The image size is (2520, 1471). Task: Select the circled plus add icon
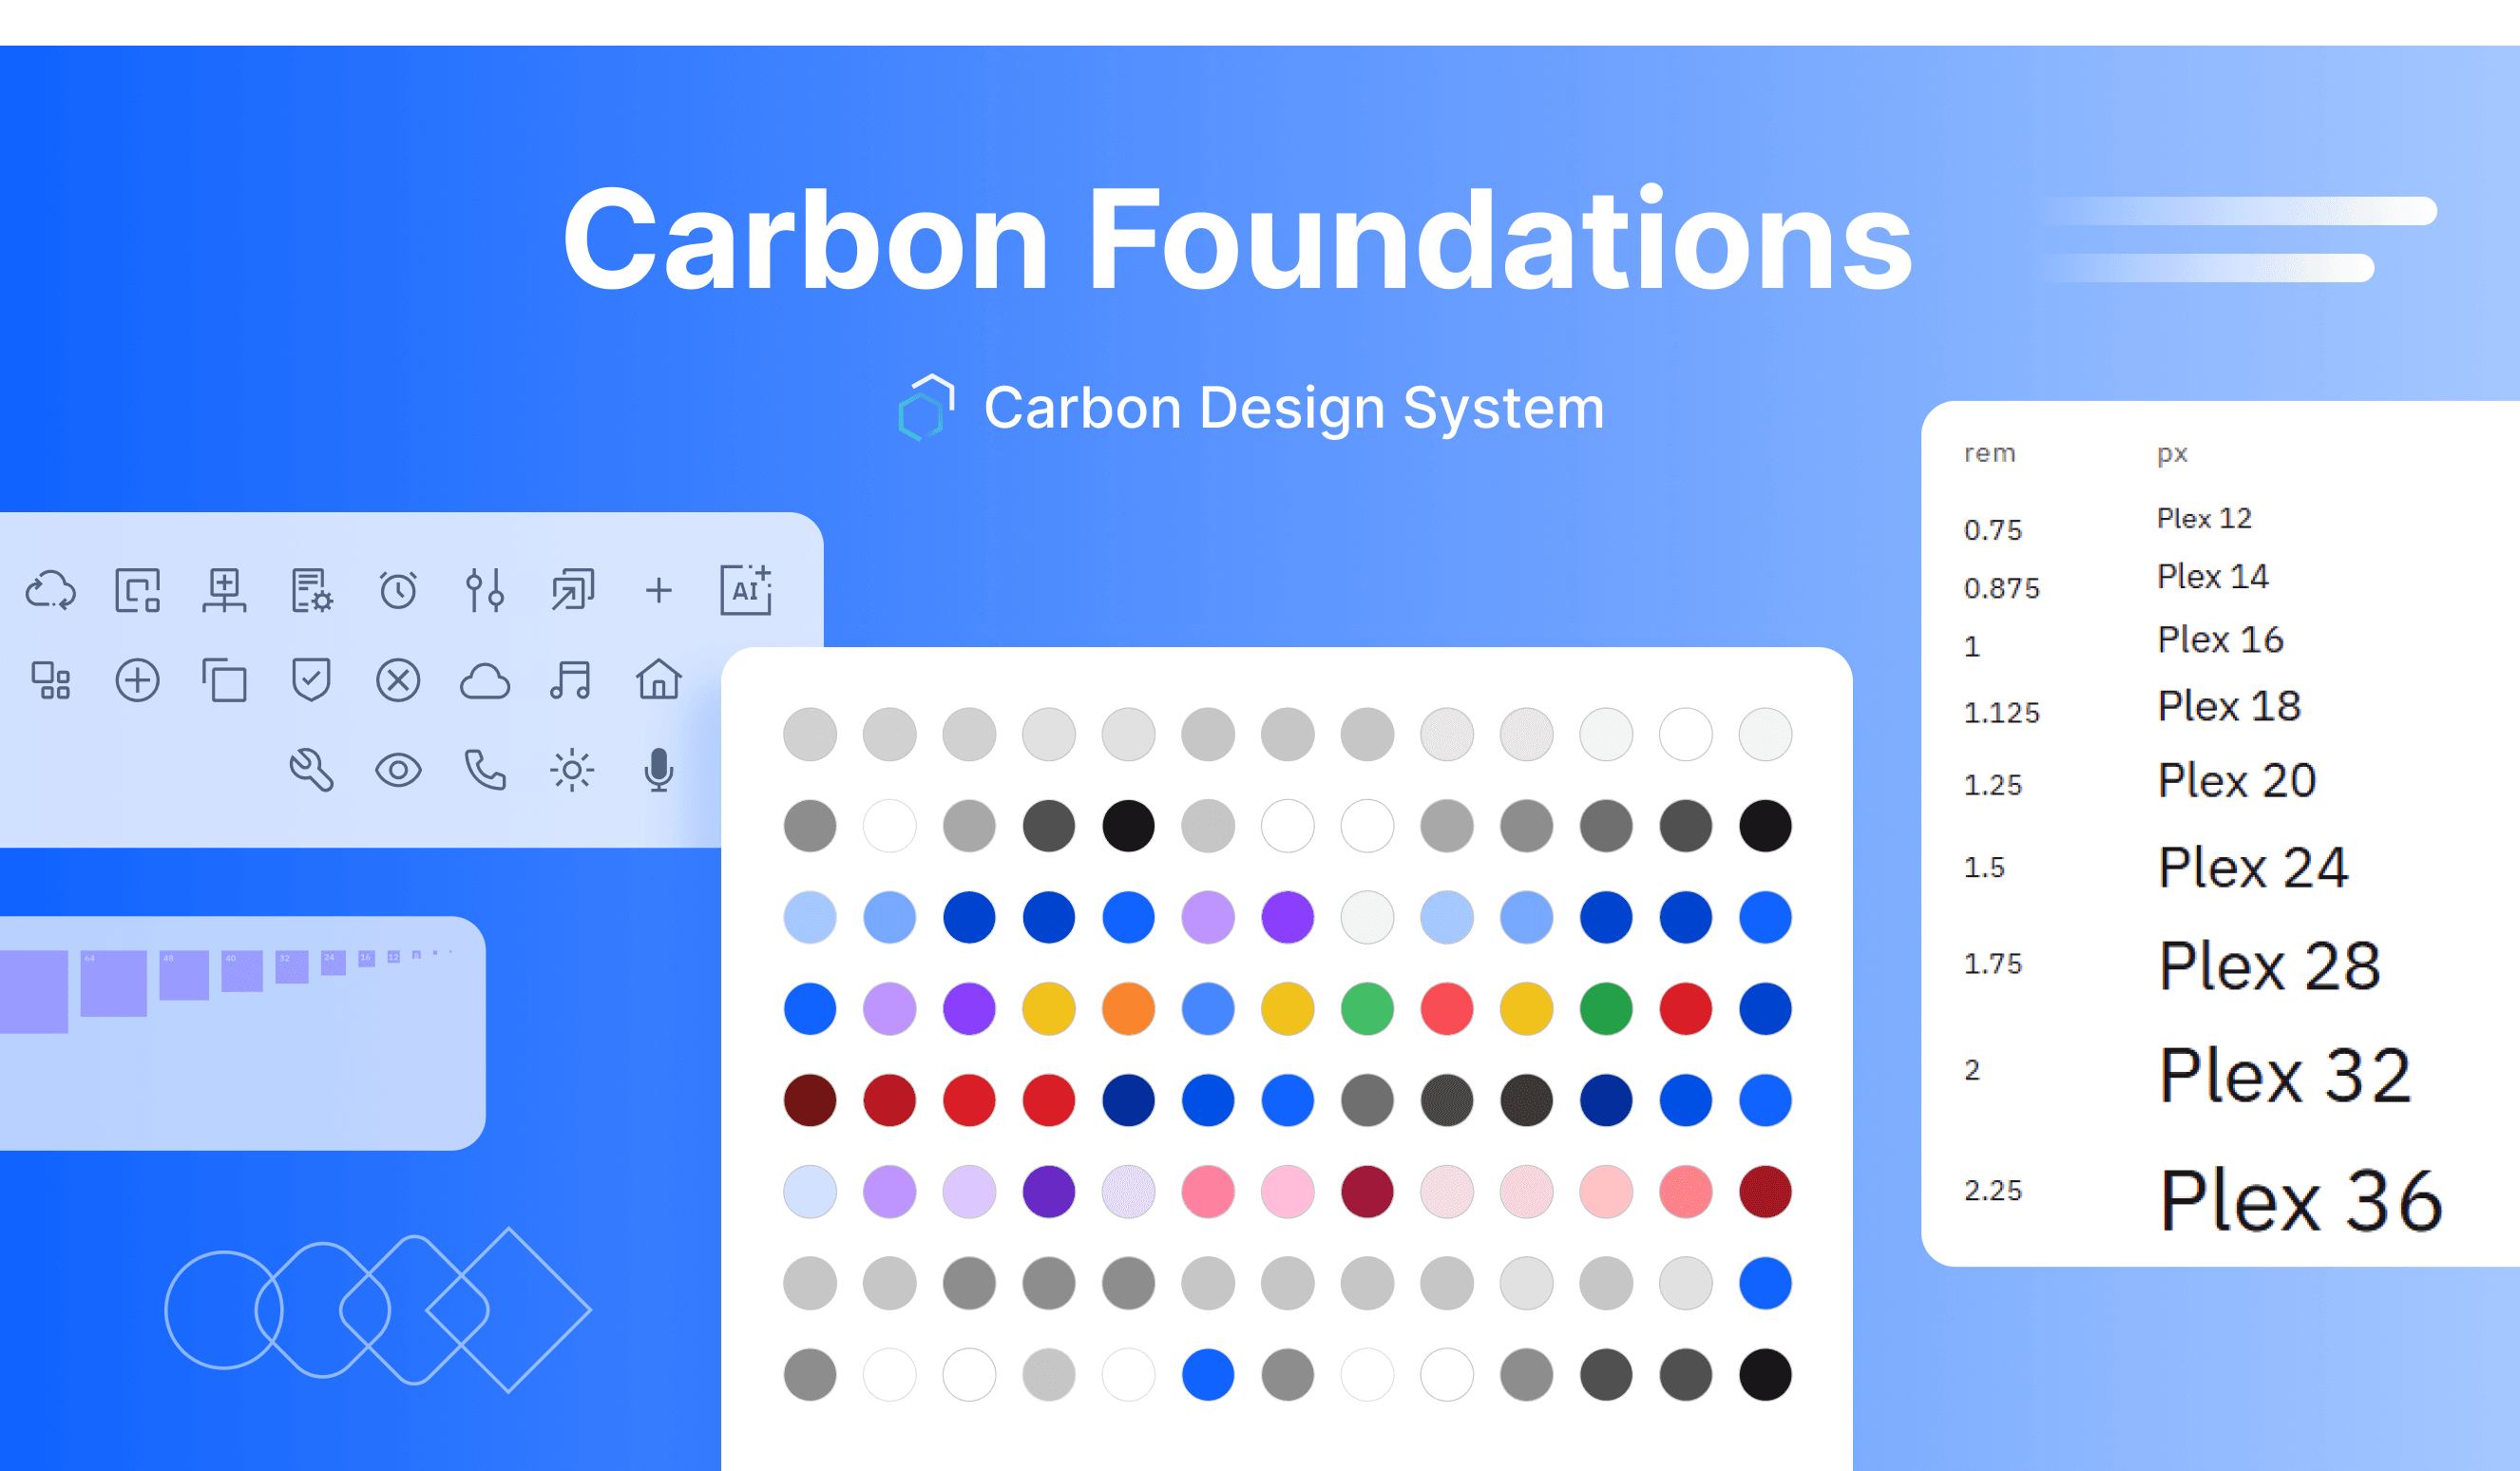(x=137, y=680)
